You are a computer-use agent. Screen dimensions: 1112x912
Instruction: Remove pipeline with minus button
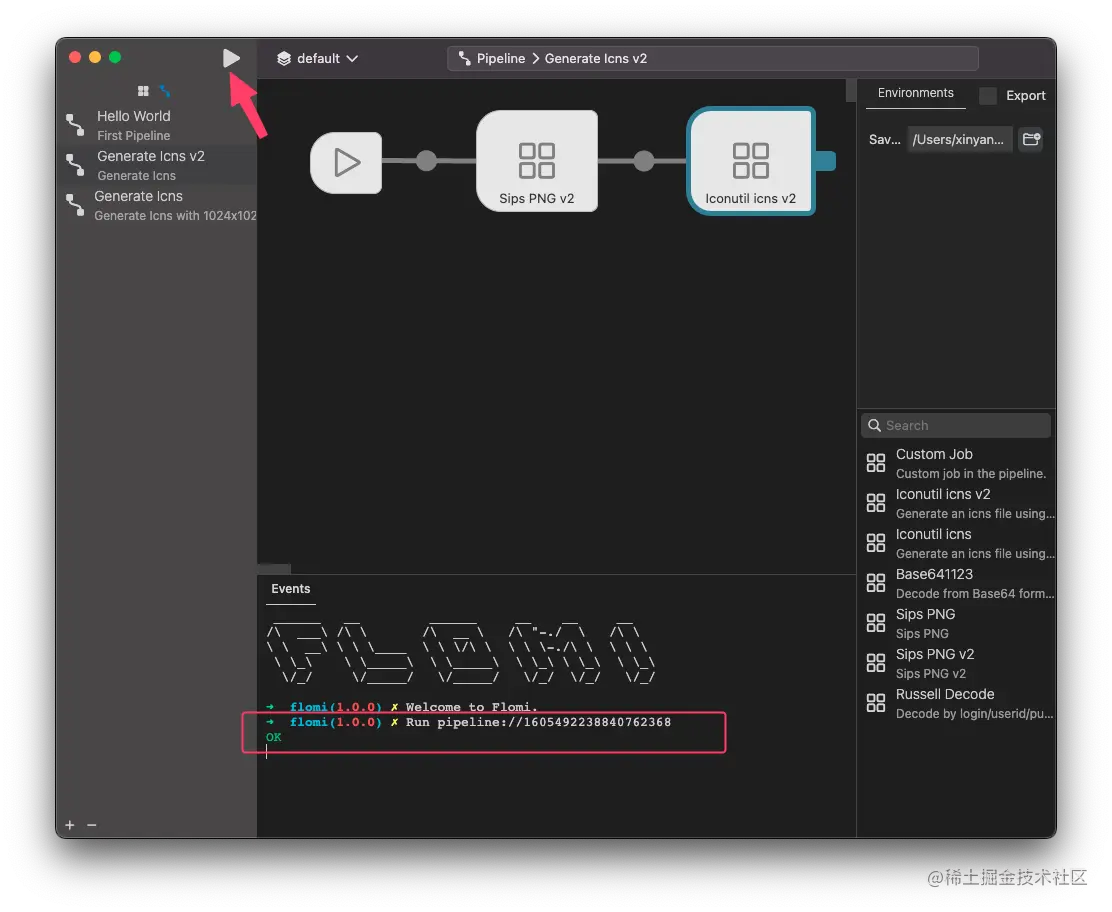point(91,825)
